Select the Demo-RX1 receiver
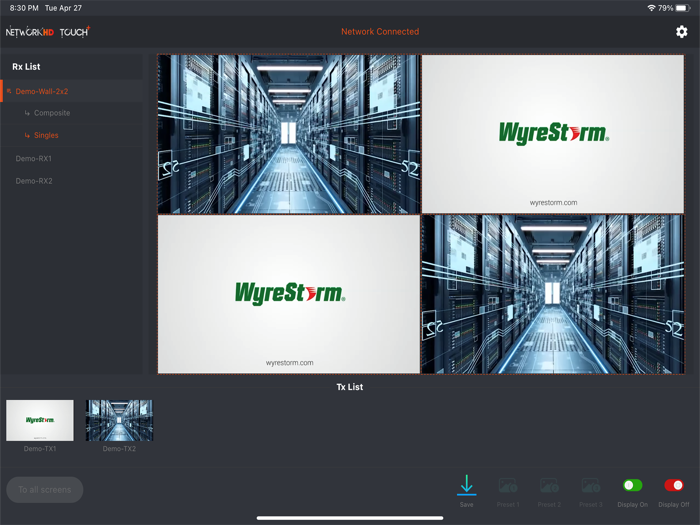 33,158
